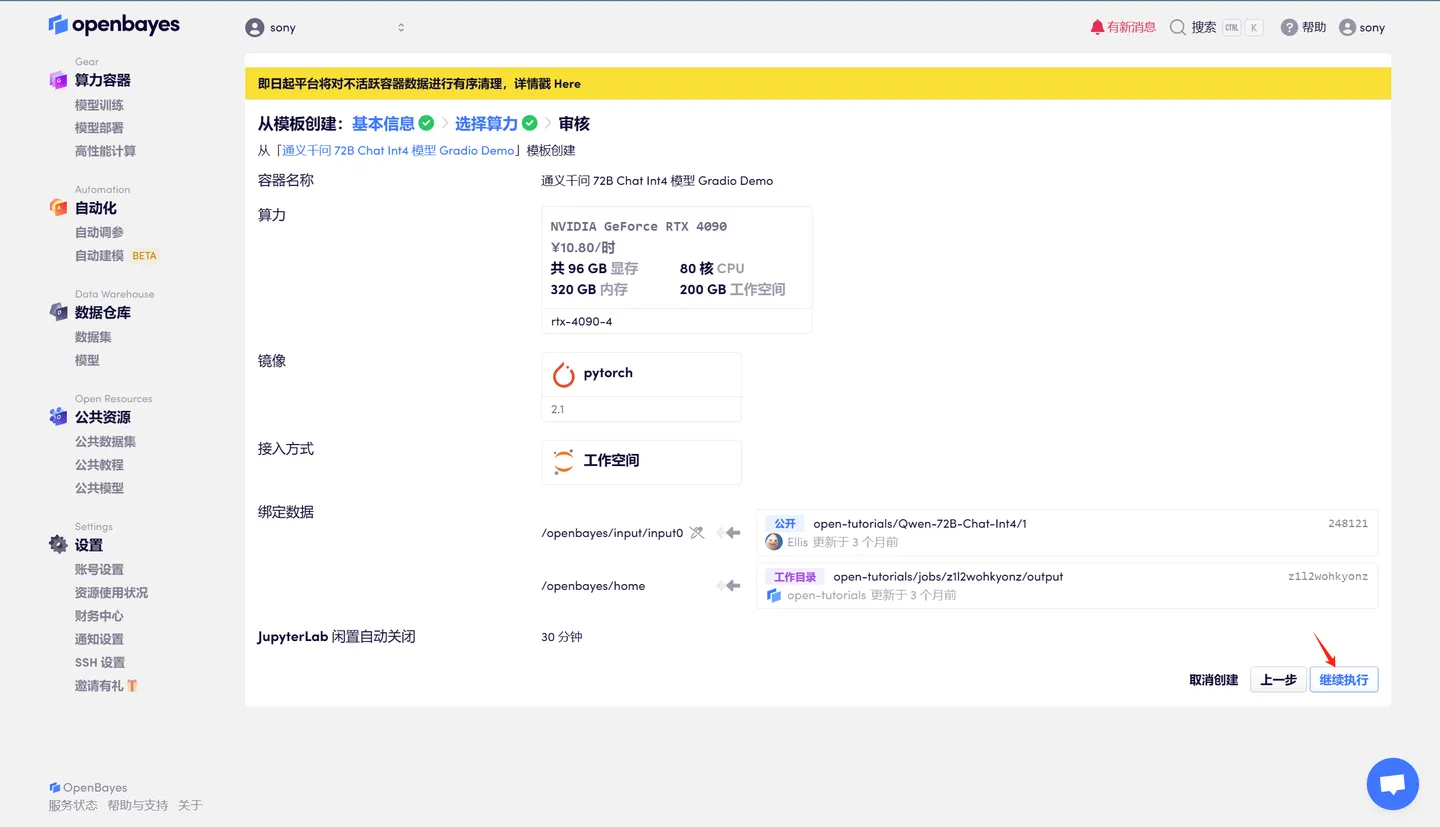The image size is (1440, 827).
Task: Click the notification bell icon
Action: pyautogui.click(x=1097, y=27)
